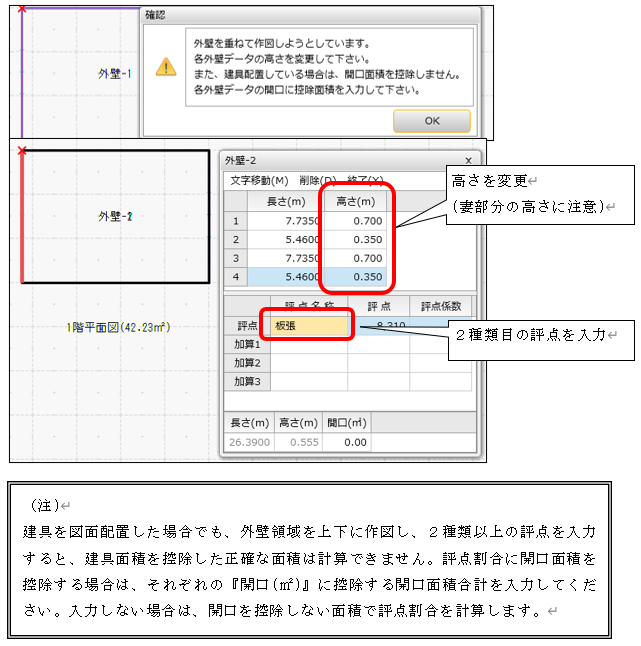The width and height of the screenshot is (641, 646).
Task: Click red X origin marker on 外壁-2
Action: pyautogui.click(x=22, y=150)
